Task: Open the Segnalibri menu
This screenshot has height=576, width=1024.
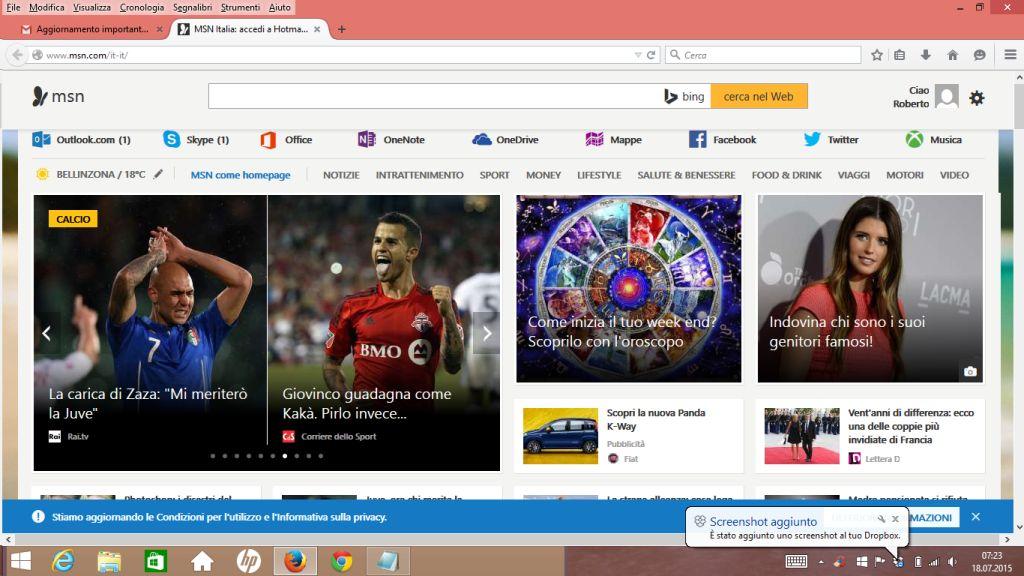Action: (x=192, y=7)
